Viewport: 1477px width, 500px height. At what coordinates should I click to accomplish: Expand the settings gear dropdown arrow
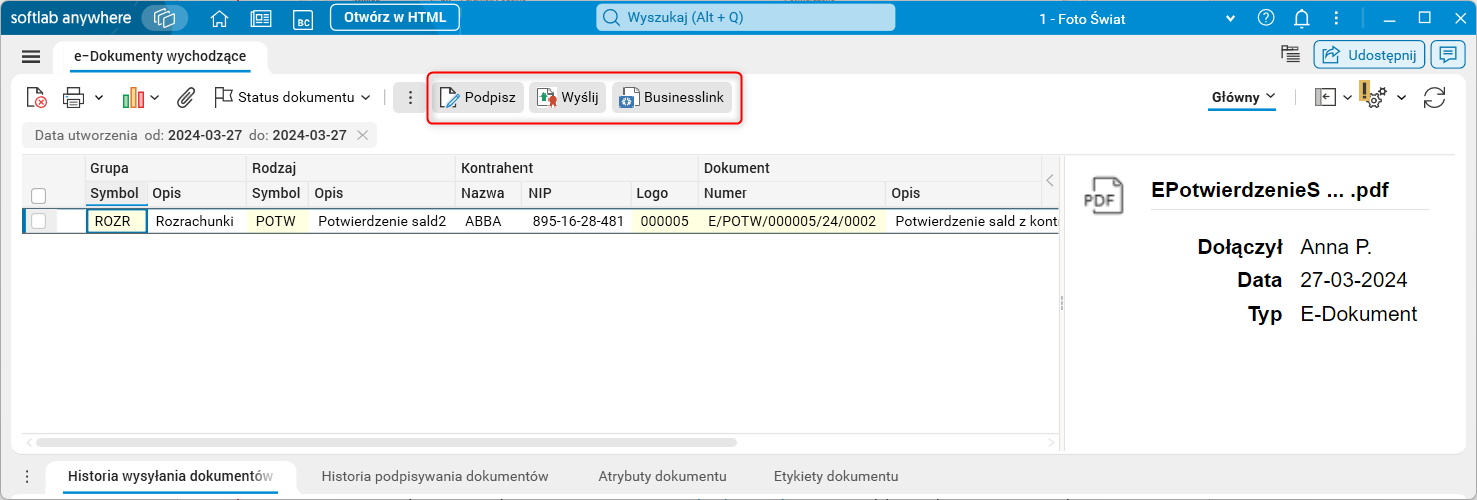pyautogui.click(x=1401, y=97)
